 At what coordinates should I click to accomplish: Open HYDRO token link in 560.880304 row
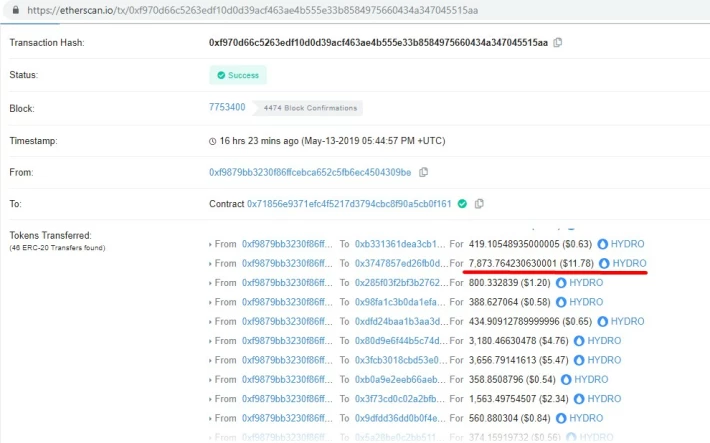(x=586, y=418)
